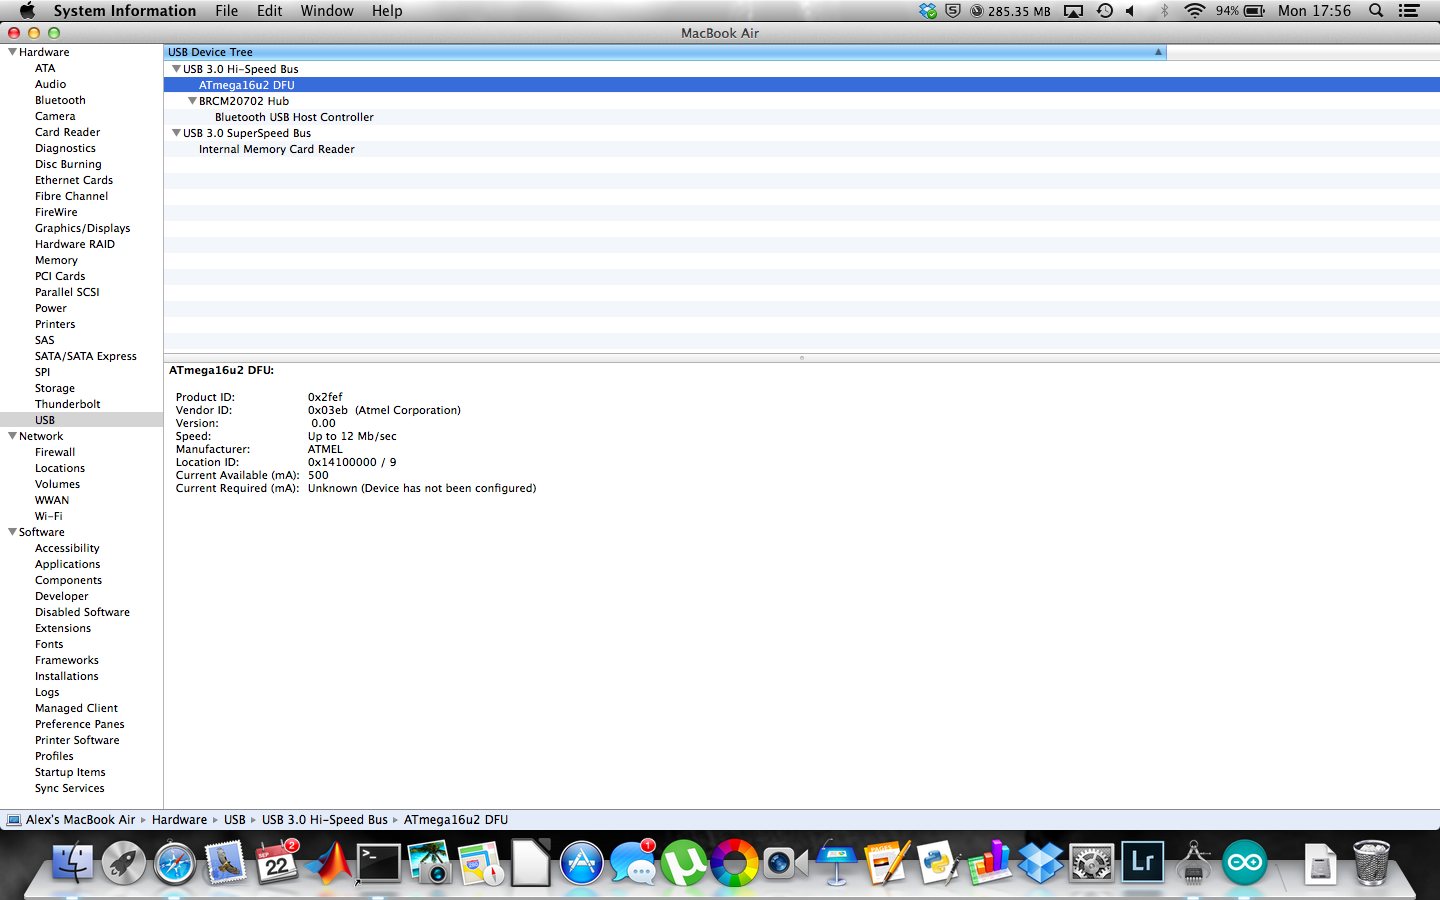
Task: Click the USB Device Tree column header
Action: [x=665, y=52]
